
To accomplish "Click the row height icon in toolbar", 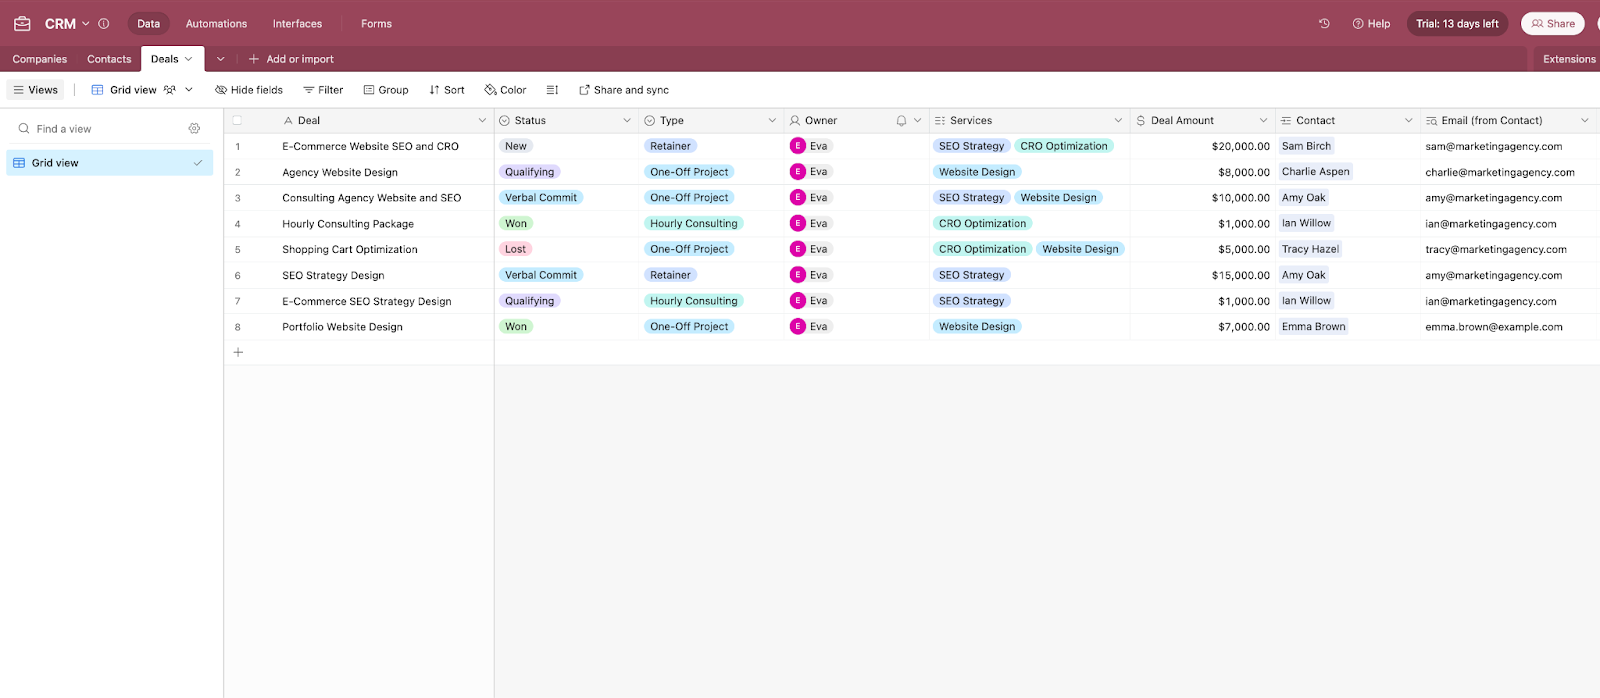I will click(552, 90).
